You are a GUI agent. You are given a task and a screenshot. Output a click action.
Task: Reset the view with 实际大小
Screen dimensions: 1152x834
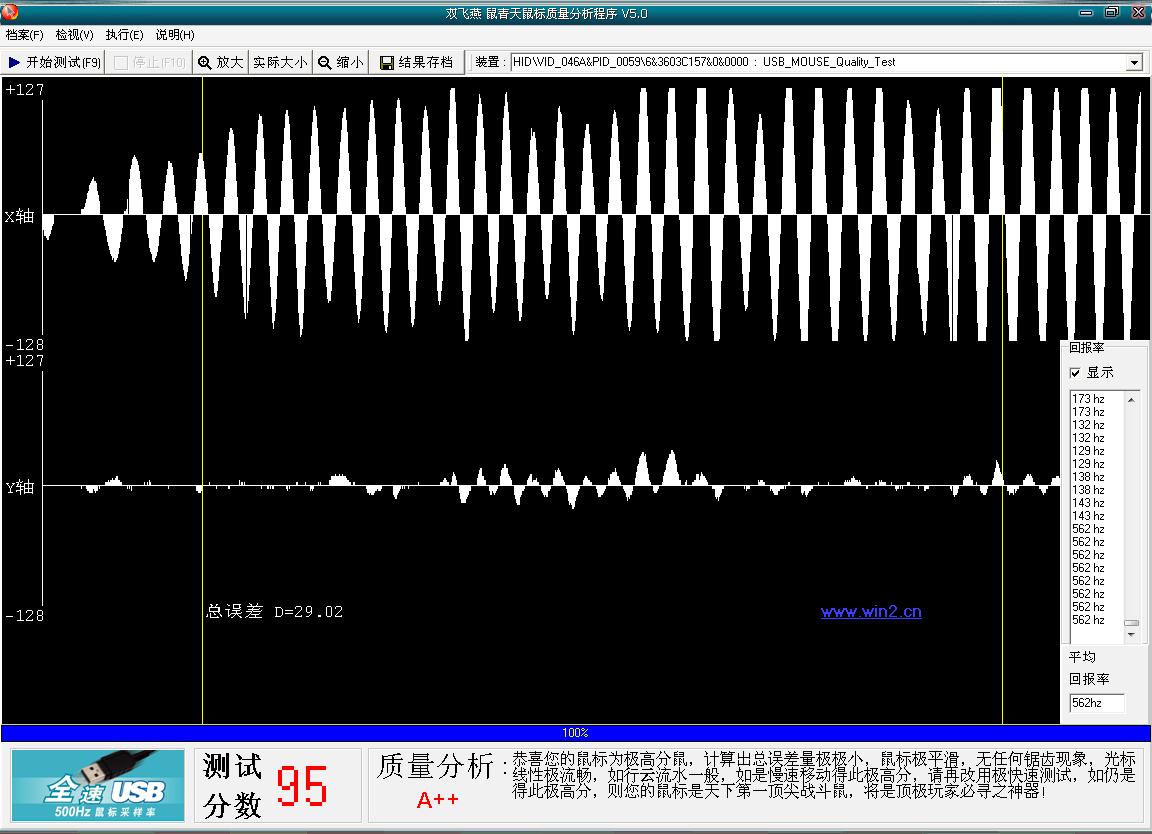coord(280,62)
